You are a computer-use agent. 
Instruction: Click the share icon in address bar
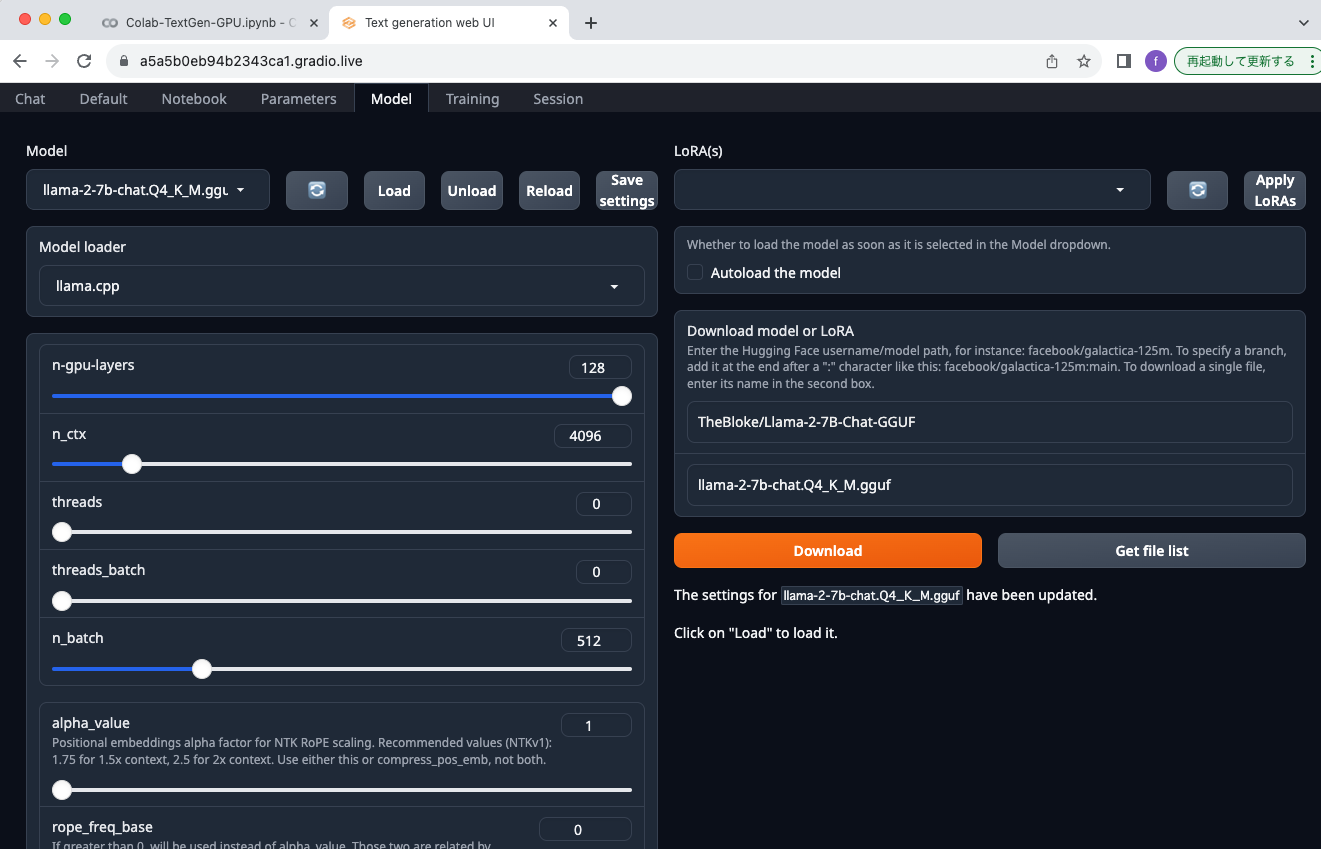[x=1052, y=61]
